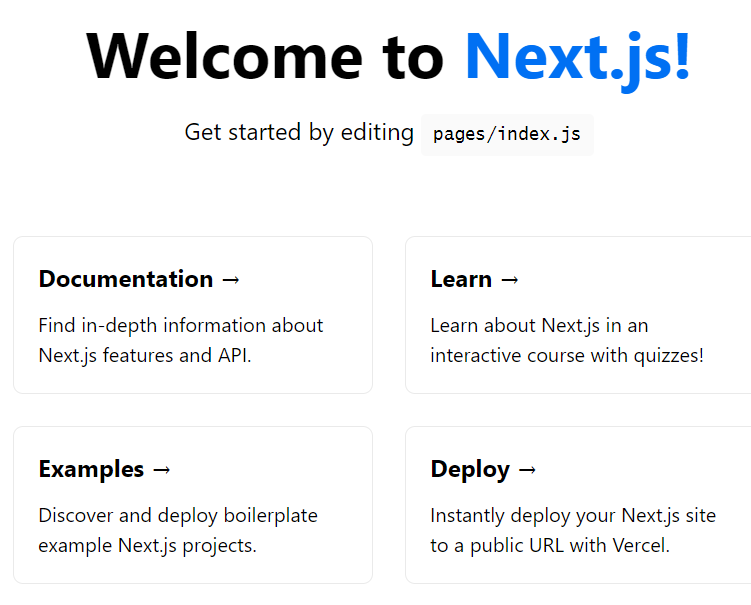Click the 'Get started by editing' text

(x=299, y=133)
